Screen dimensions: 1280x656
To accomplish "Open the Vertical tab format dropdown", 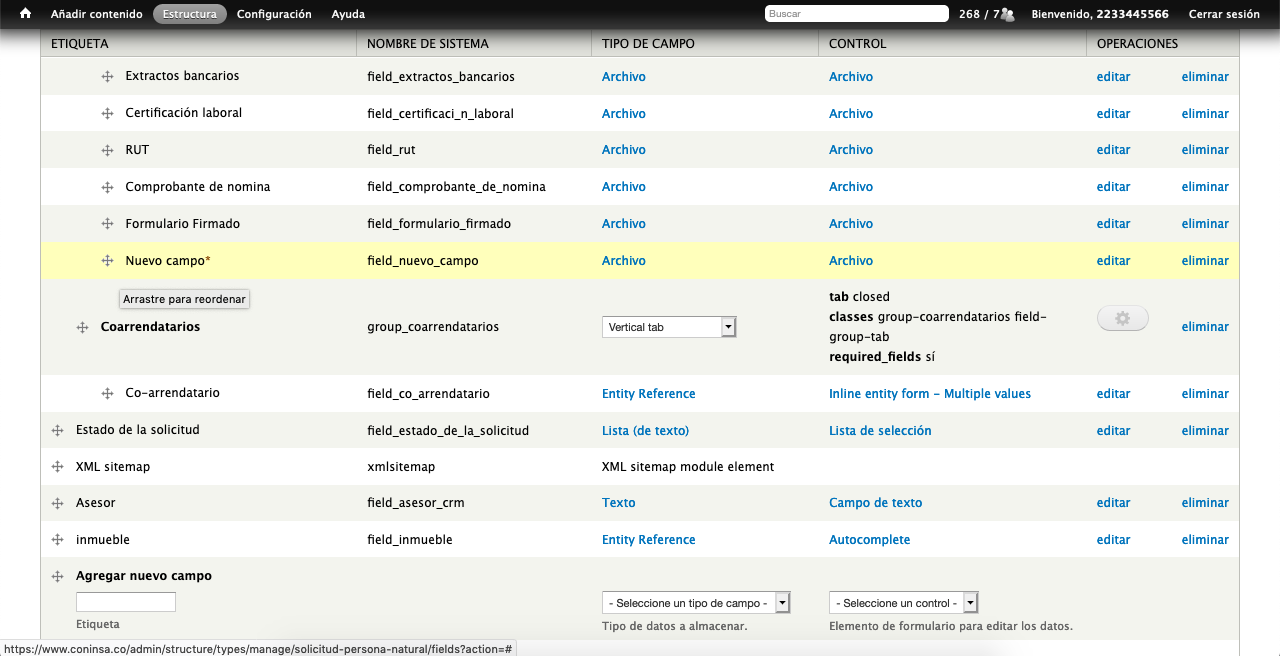I will [x=669, y=327].
